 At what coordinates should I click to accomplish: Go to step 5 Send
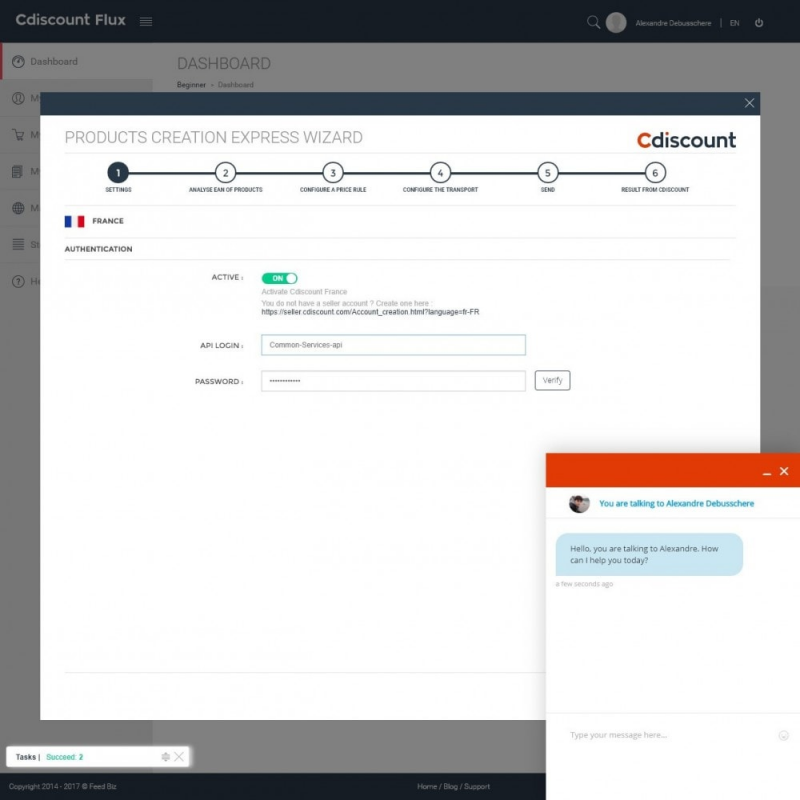(547, 173)
